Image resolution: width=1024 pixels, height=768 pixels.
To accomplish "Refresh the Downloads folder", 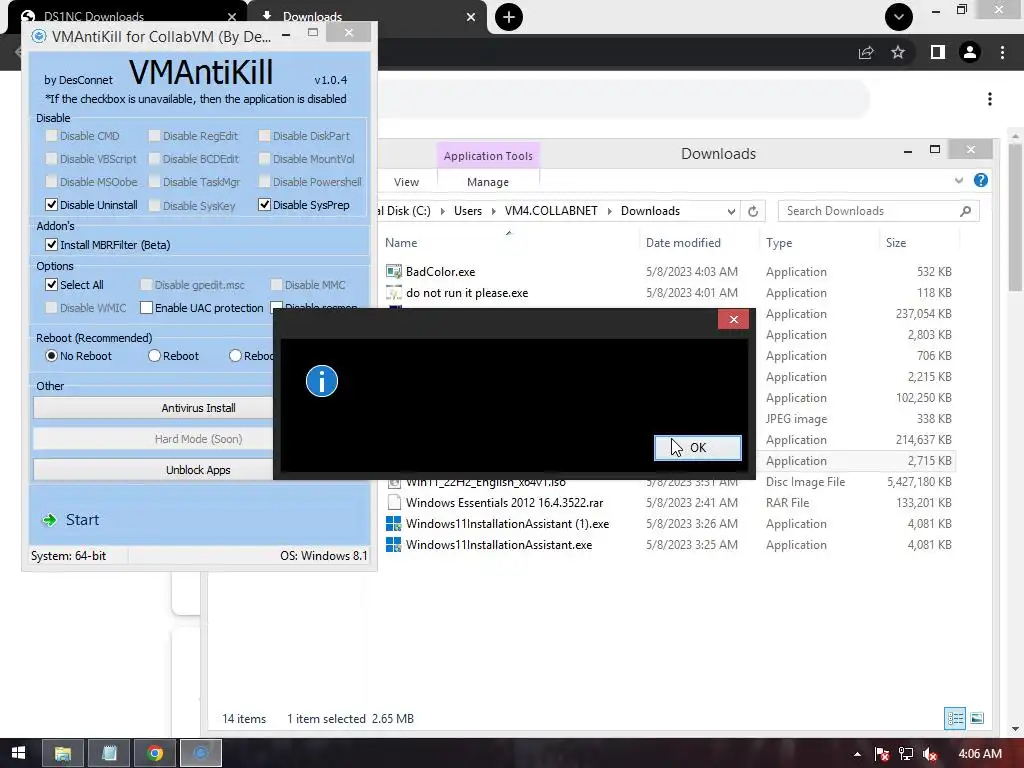I will click(753, 211).
